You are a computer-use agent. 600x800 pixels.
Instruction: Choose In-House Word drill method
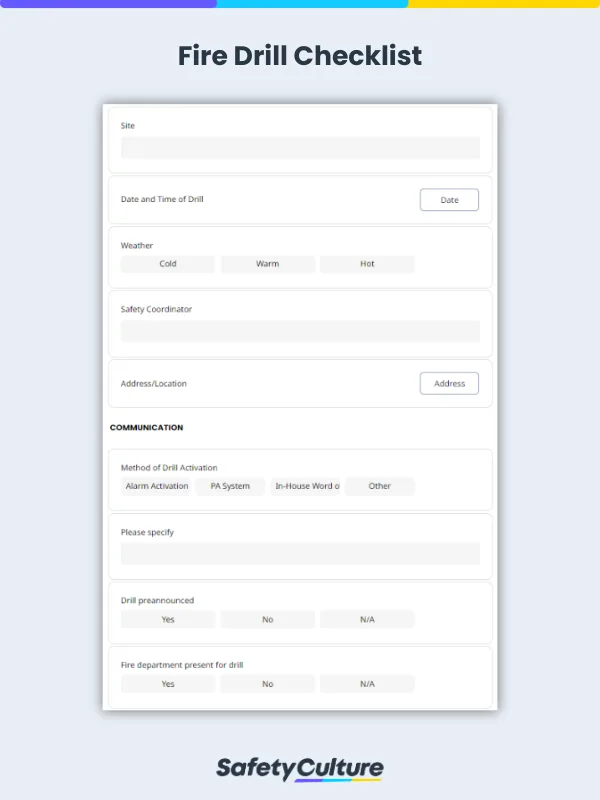pos(306,486)
